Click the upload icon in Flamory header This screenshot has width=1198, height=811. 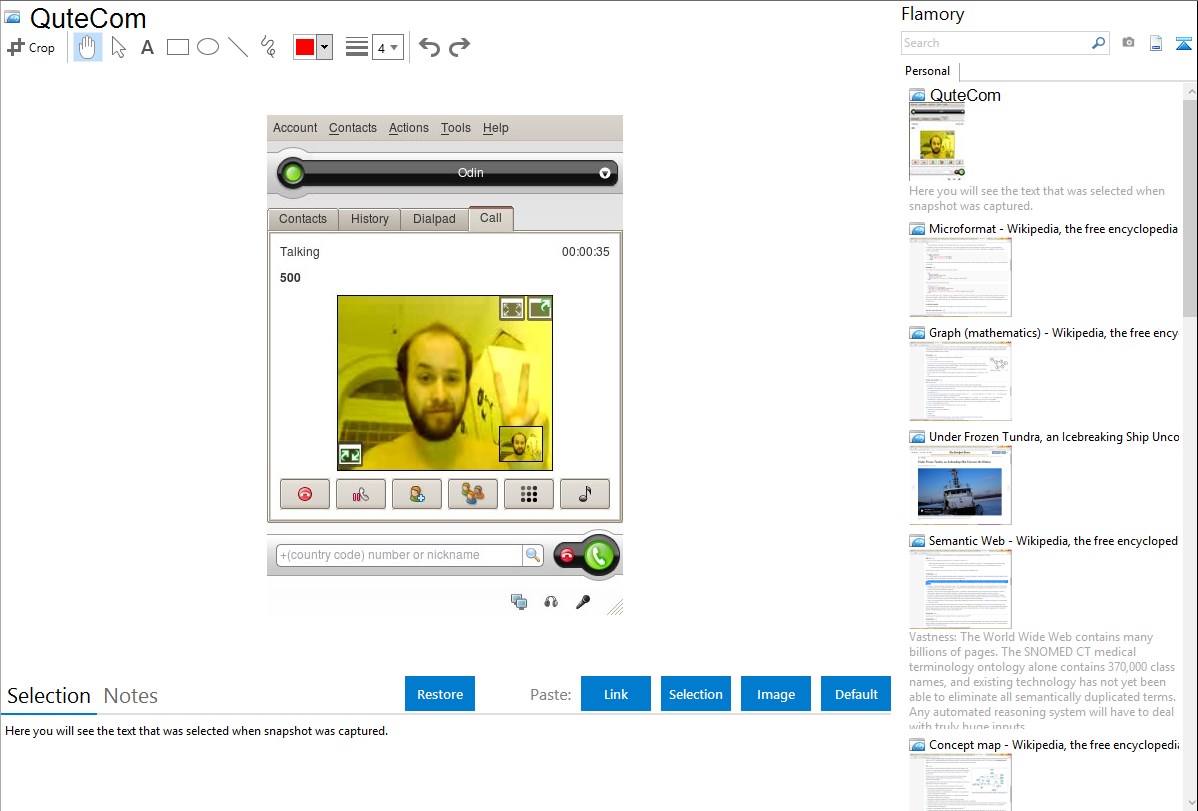point(1183,43)
